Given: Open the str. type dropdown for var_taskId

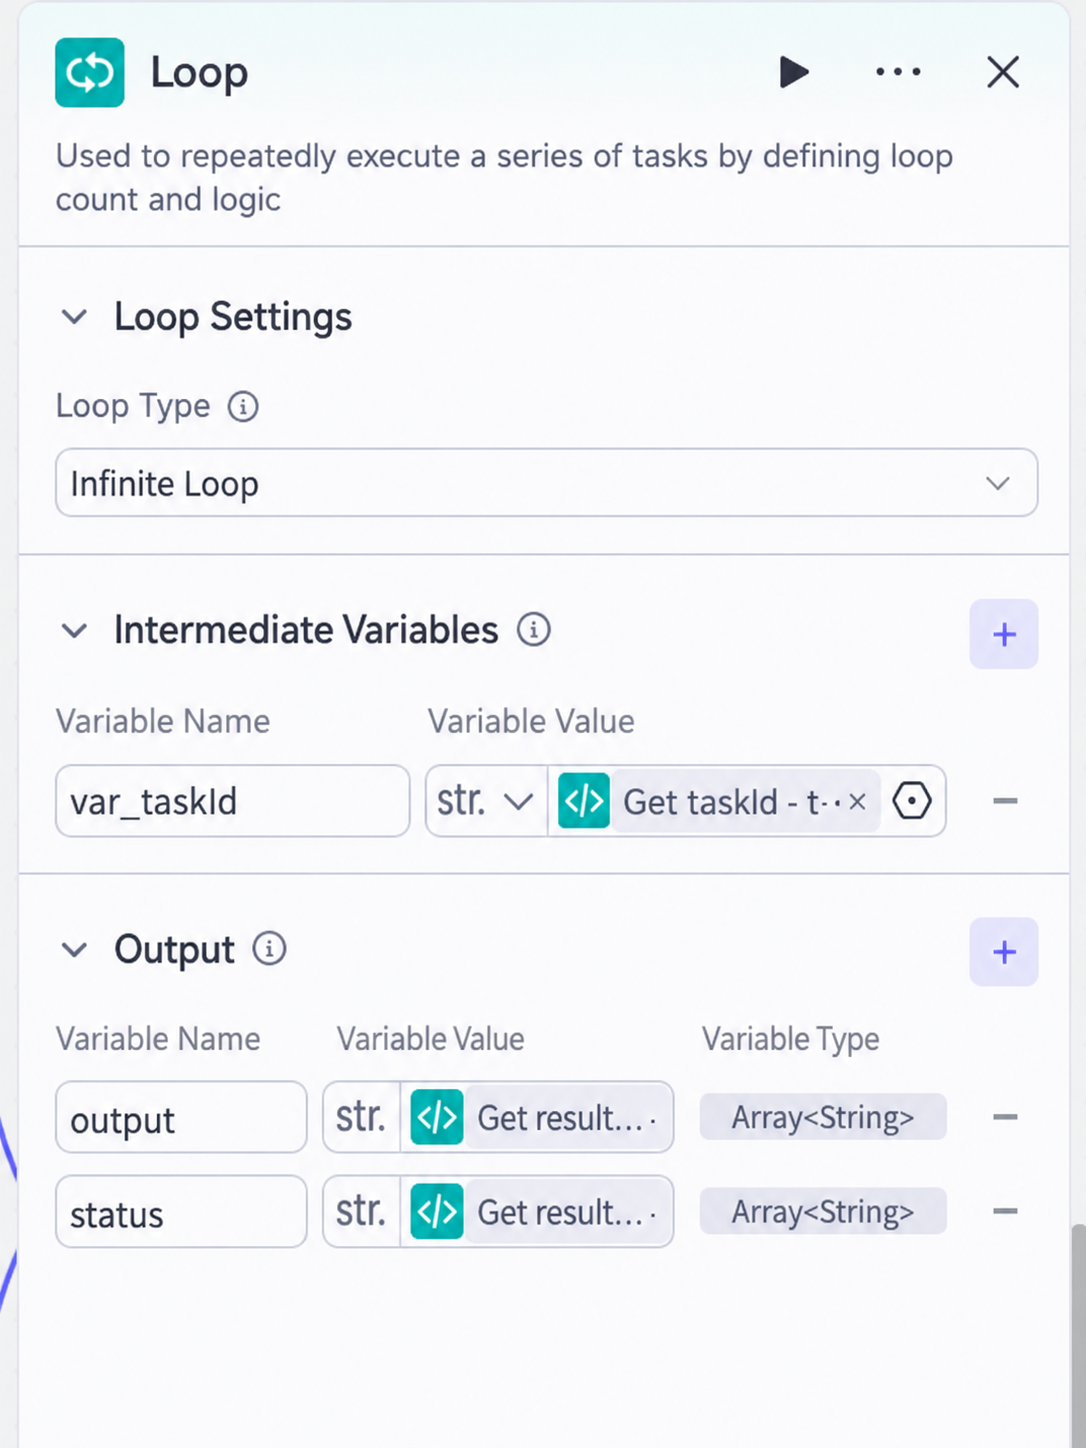Looking at the screenshot, I should tap(486, 801).
